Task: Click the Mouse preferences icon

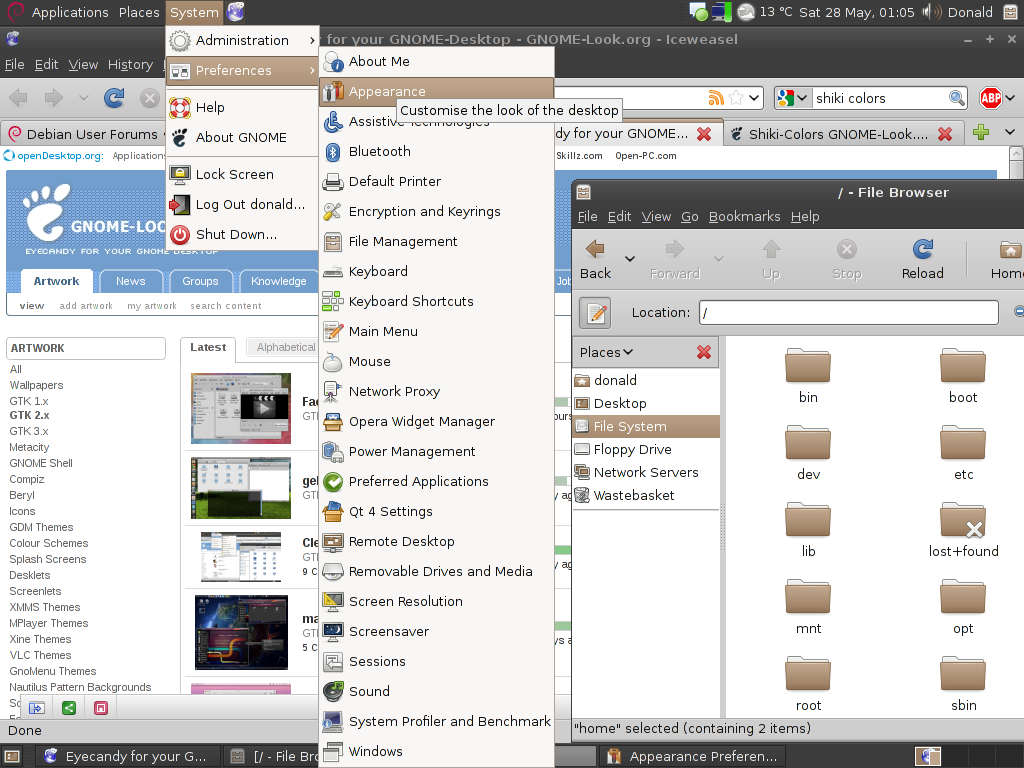Action: pos(333,362)
